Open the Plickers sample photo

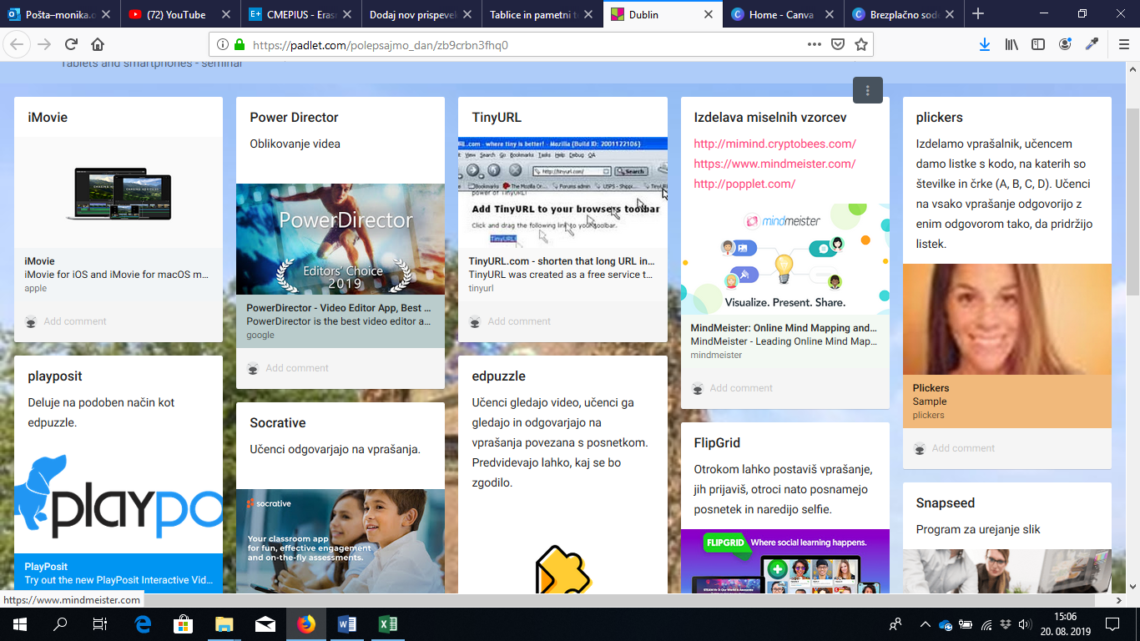click(1007, 319)
